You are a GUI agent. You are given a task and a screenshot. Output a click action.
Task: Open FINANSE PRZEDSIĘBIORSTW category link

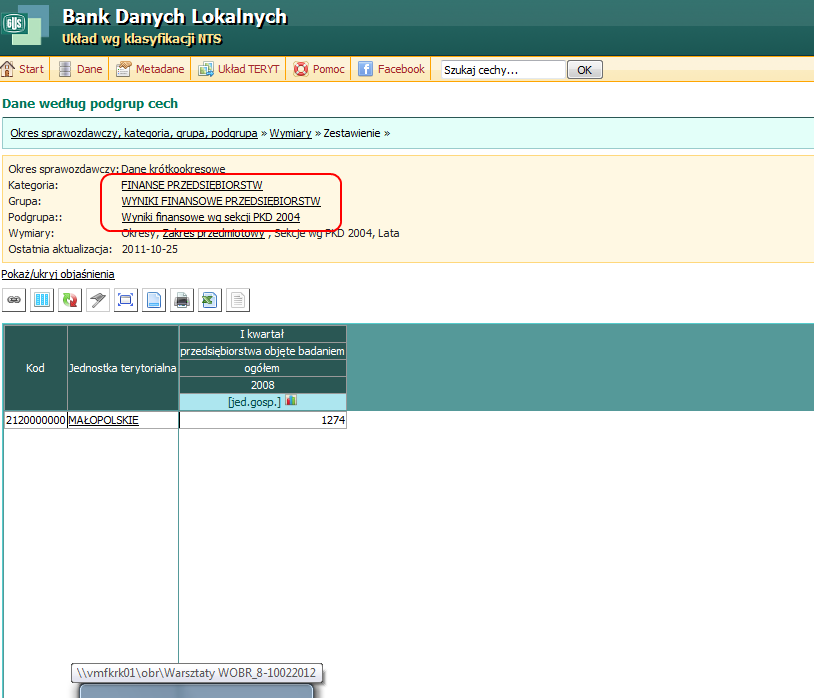point(192,185)
